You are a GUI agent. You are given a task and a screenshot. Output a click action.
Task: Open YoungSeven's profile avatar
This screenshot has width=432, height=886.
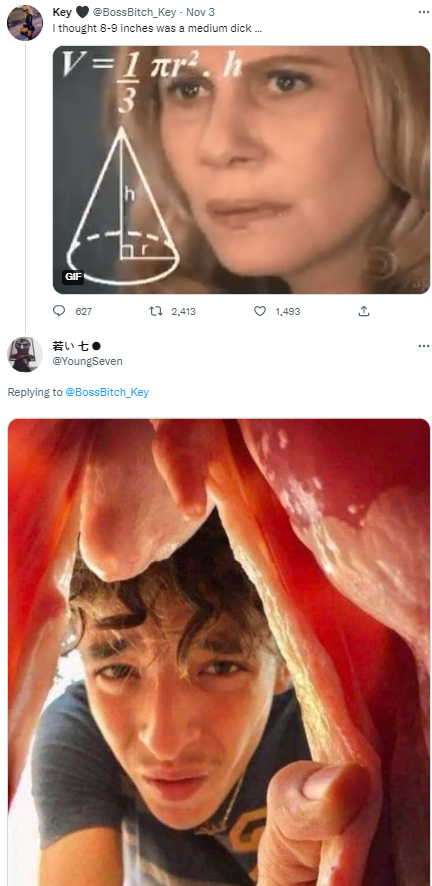[25, 354]
